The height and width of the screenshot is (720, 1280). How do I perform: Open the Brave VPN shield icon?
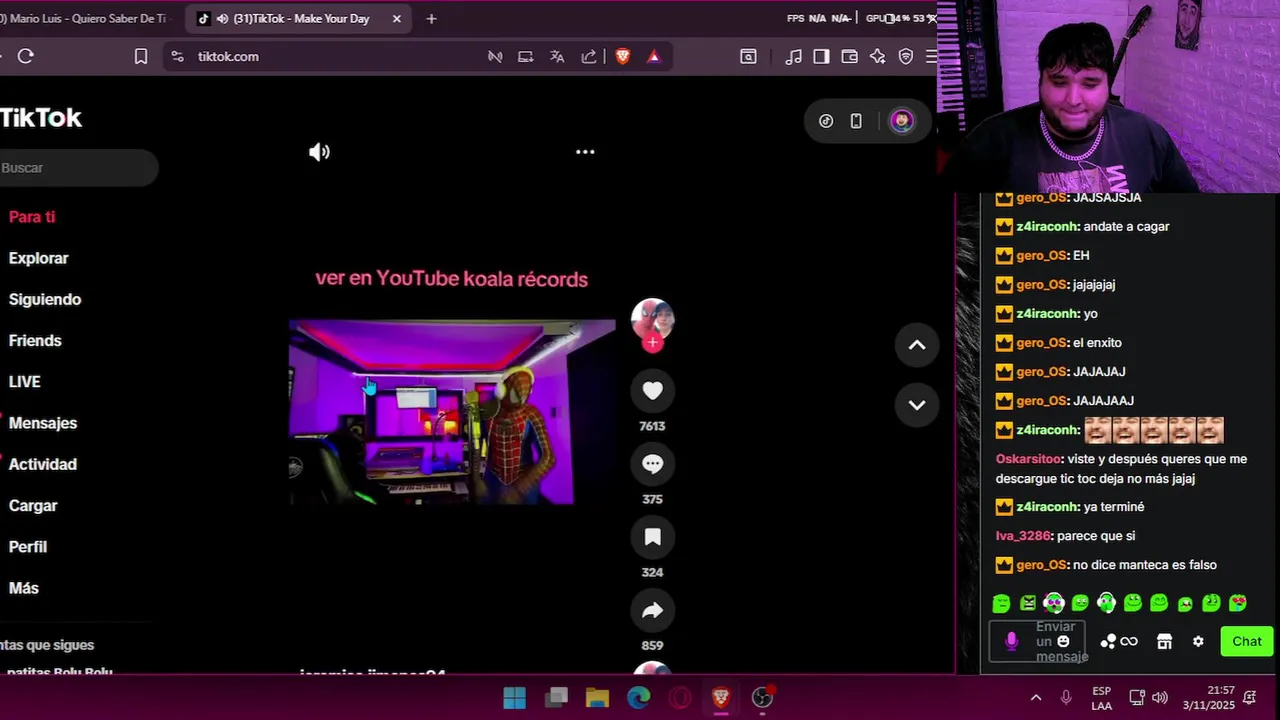click(x=906, y=57)
